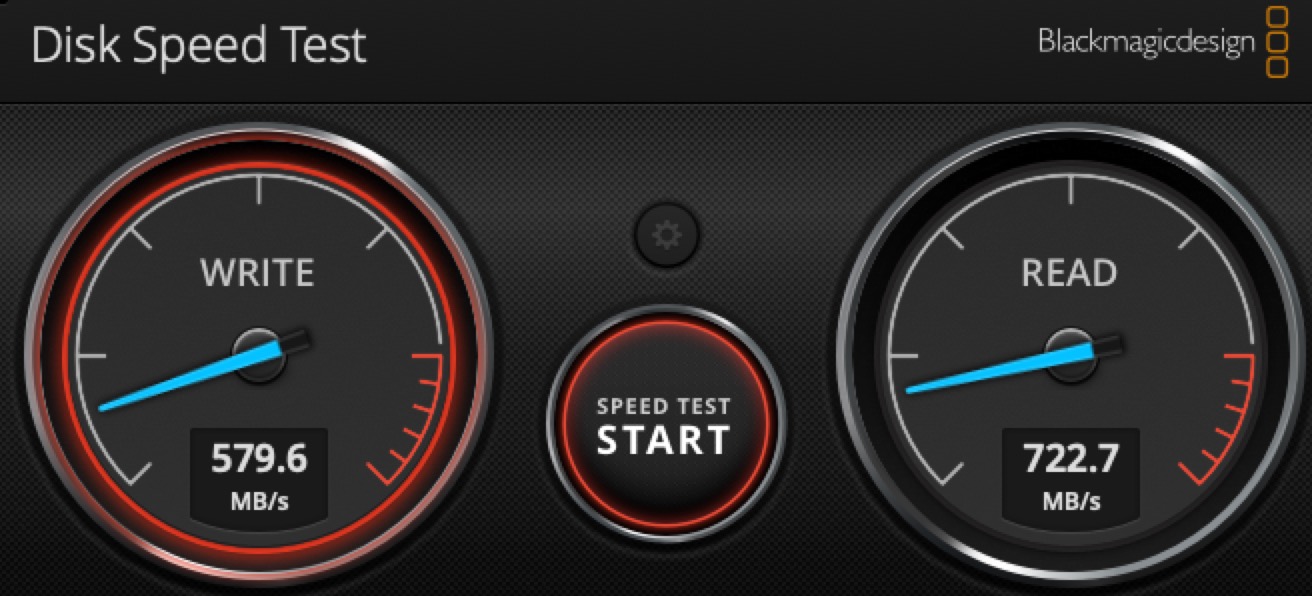Click the MB/s unit under 579.6
The height and width of the screenshot is (596, 1312).
[259, 501]
